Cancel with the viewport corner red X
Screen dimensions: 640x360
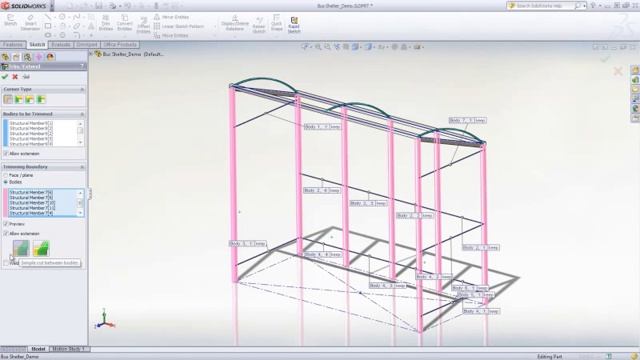(618, 72)
